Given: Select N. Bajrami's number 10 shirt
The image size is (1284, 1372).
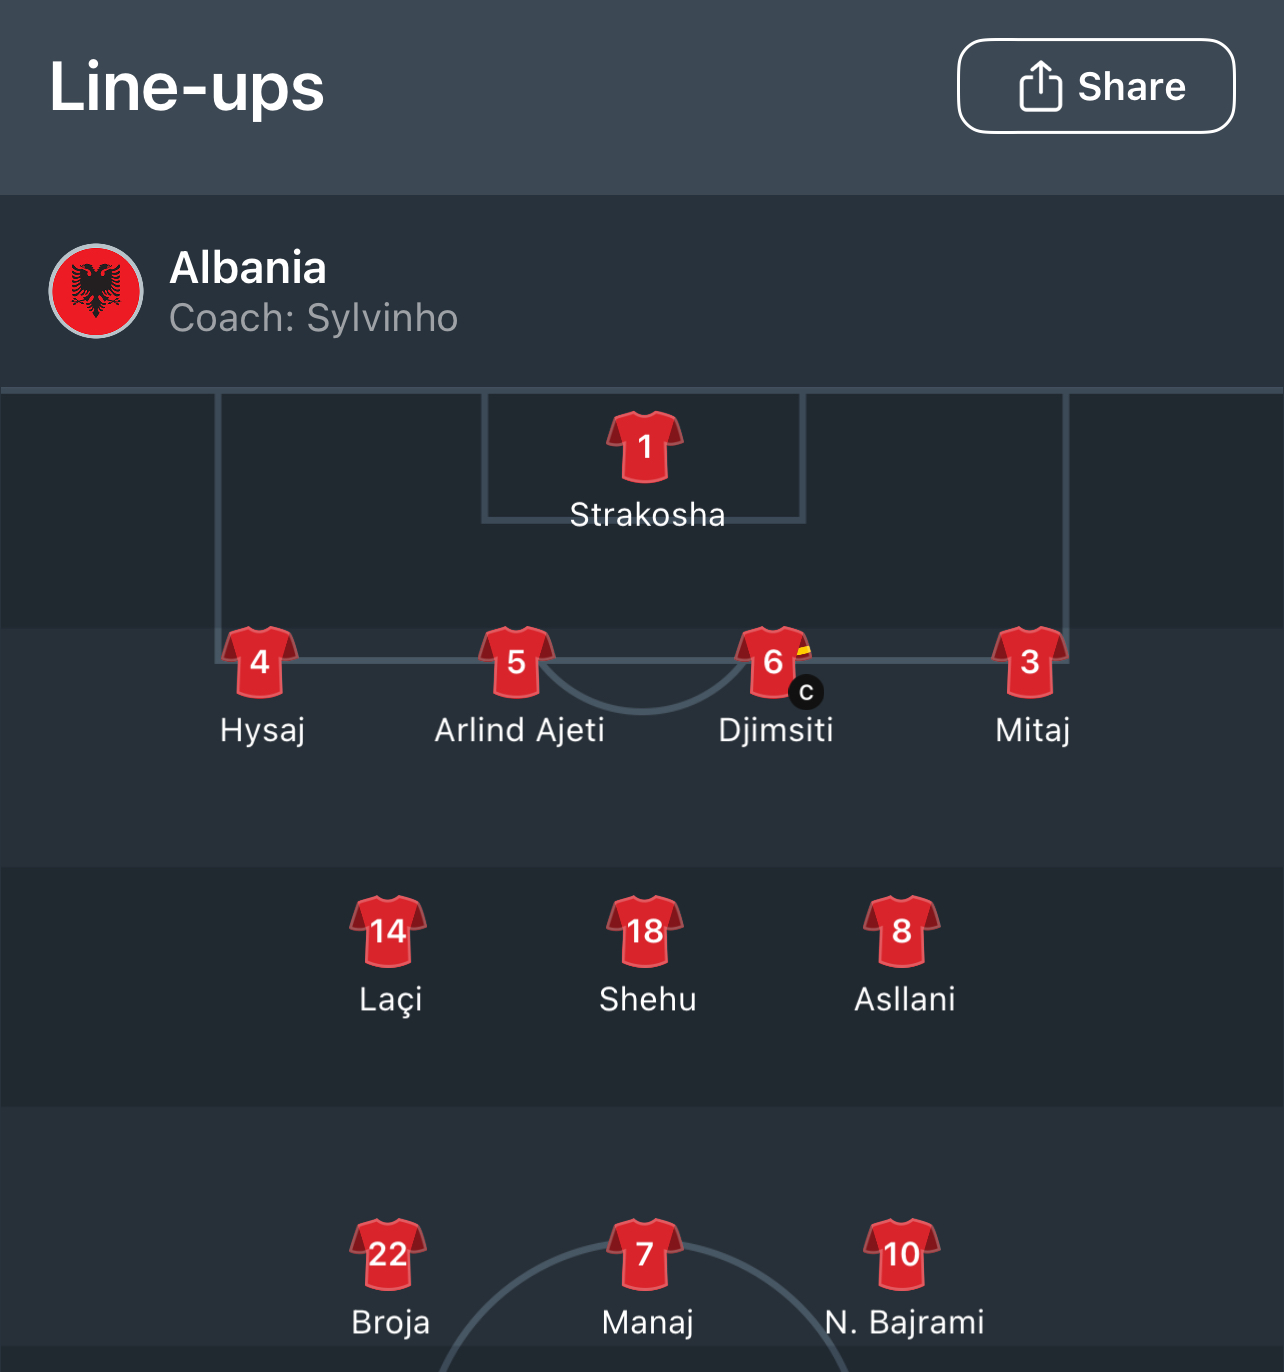Looking at the screenshot, I should point(902,1254).
